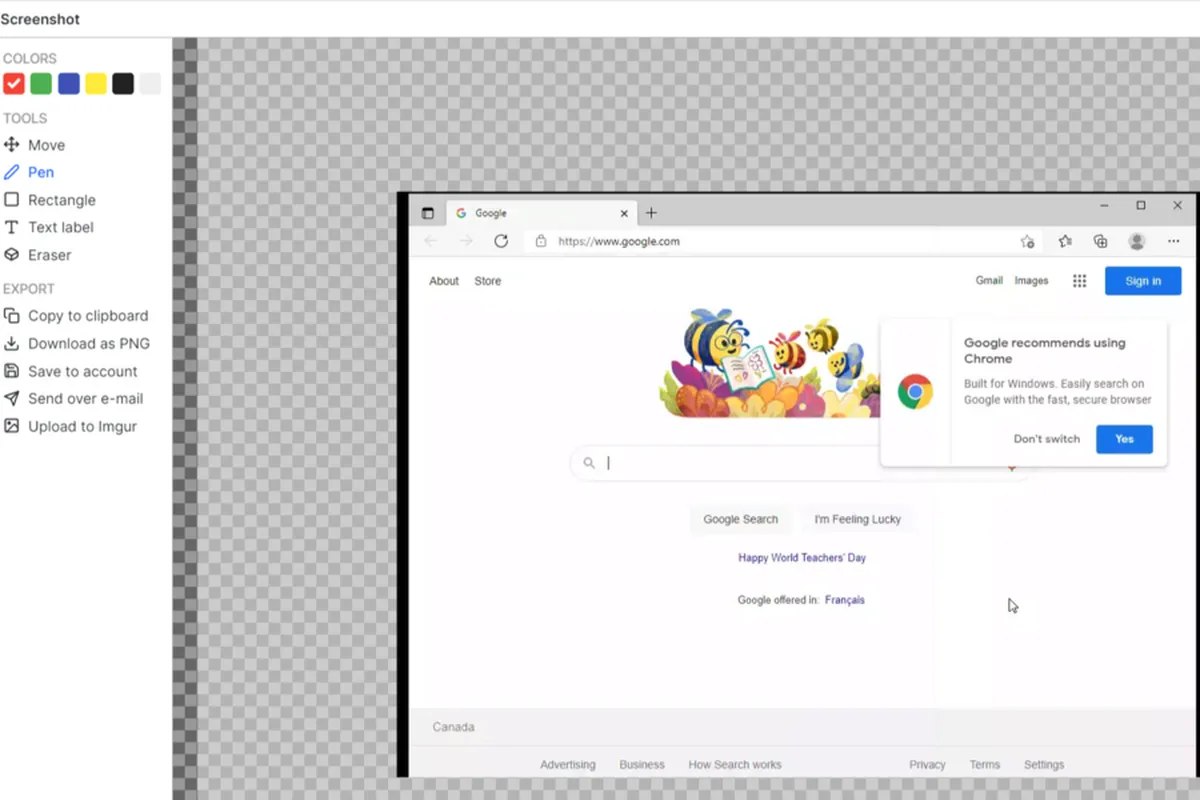Viewport: 1200px width, 800px height.
Task: Switch to the Eraser tool
Action: pos(38,255)
